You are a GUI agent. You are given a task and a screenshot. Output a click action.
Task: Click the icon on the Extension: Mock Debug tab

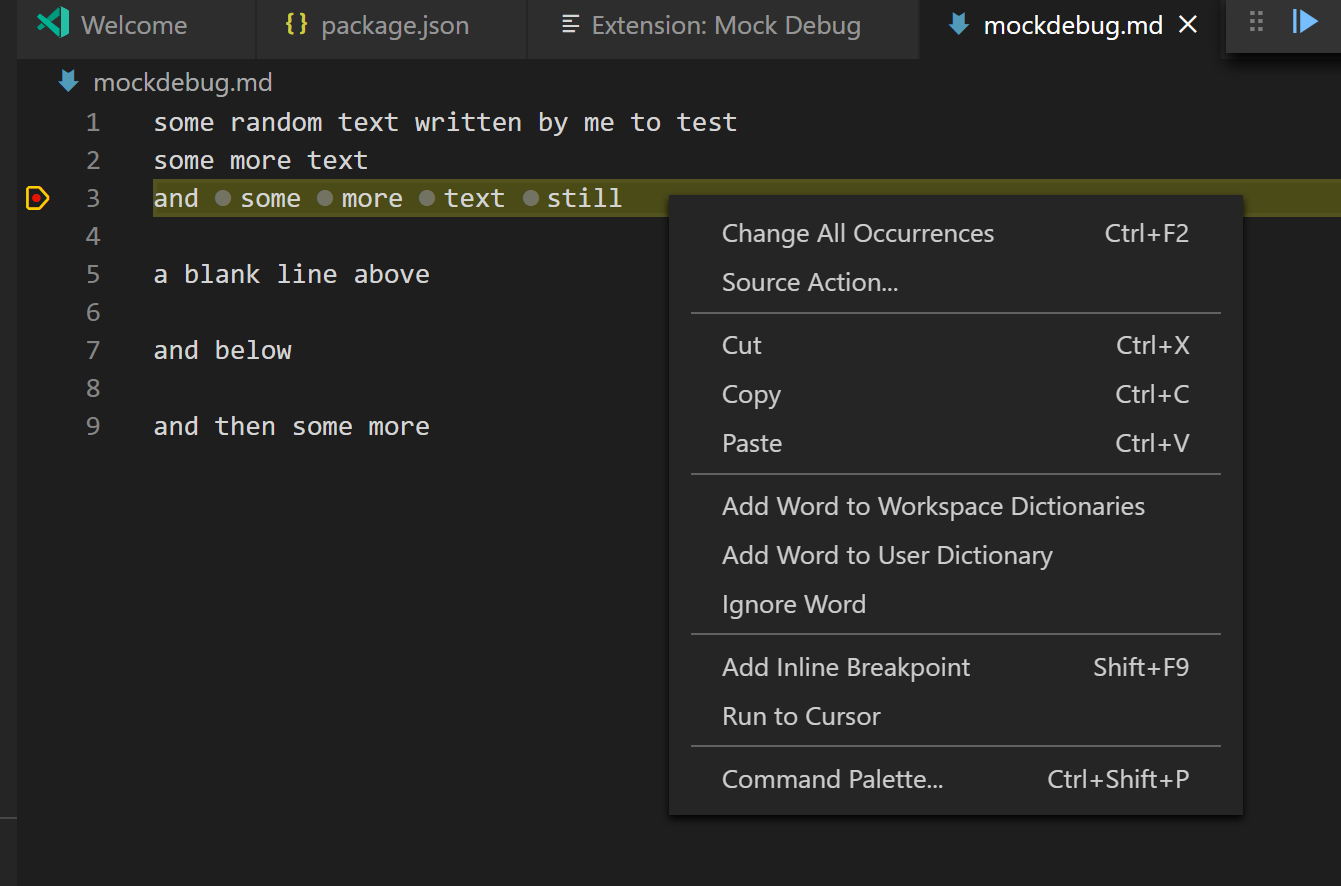pos(570,24)
